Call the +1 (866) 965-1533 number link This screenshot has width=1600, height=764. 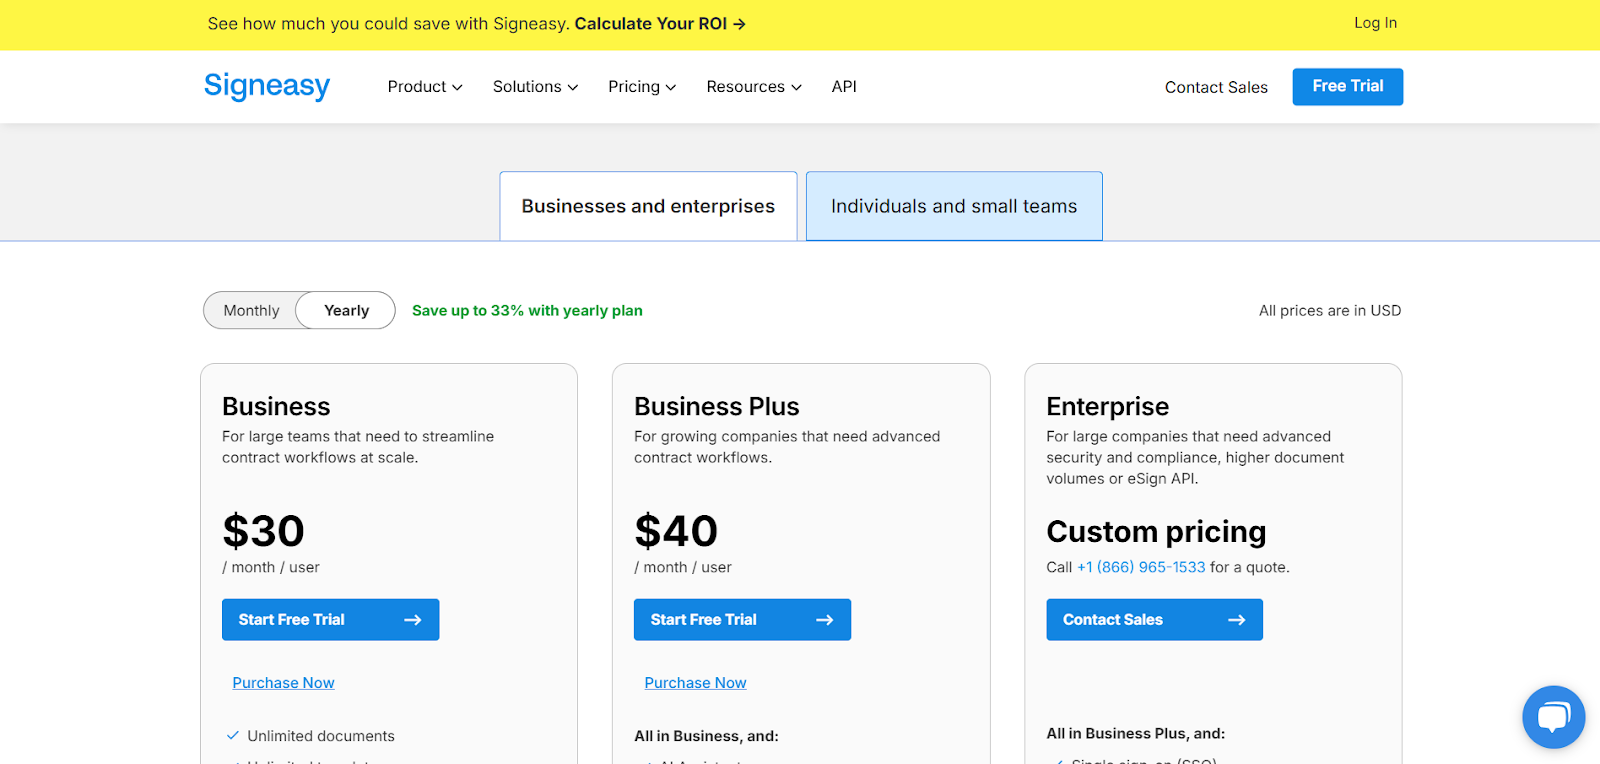(x=1141, y=567)
